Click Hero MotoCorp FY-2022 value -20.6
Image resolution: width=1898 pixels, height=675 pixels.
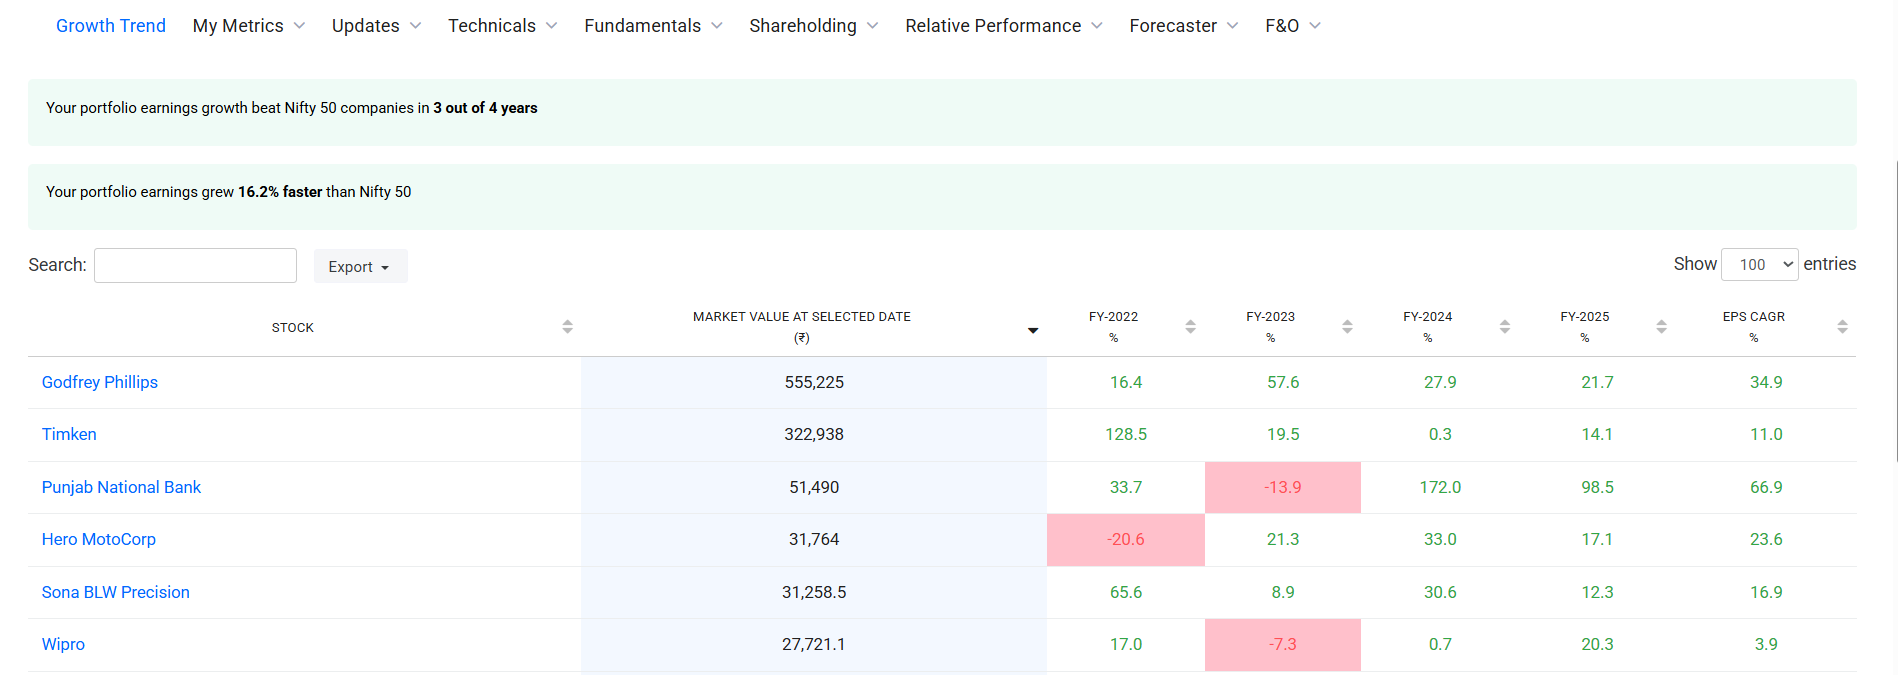tap(1126, 539)
